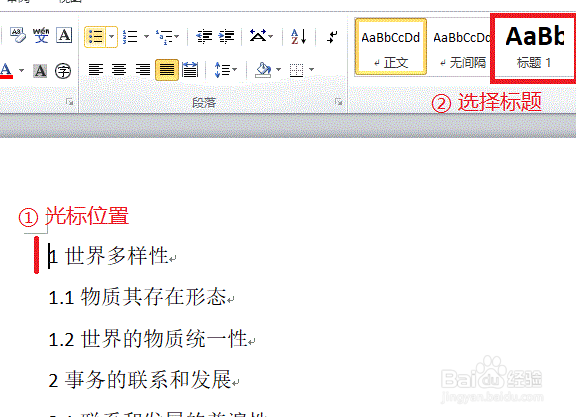Center the paragraph text
This screenshot has height=417, width=576.
119,69
